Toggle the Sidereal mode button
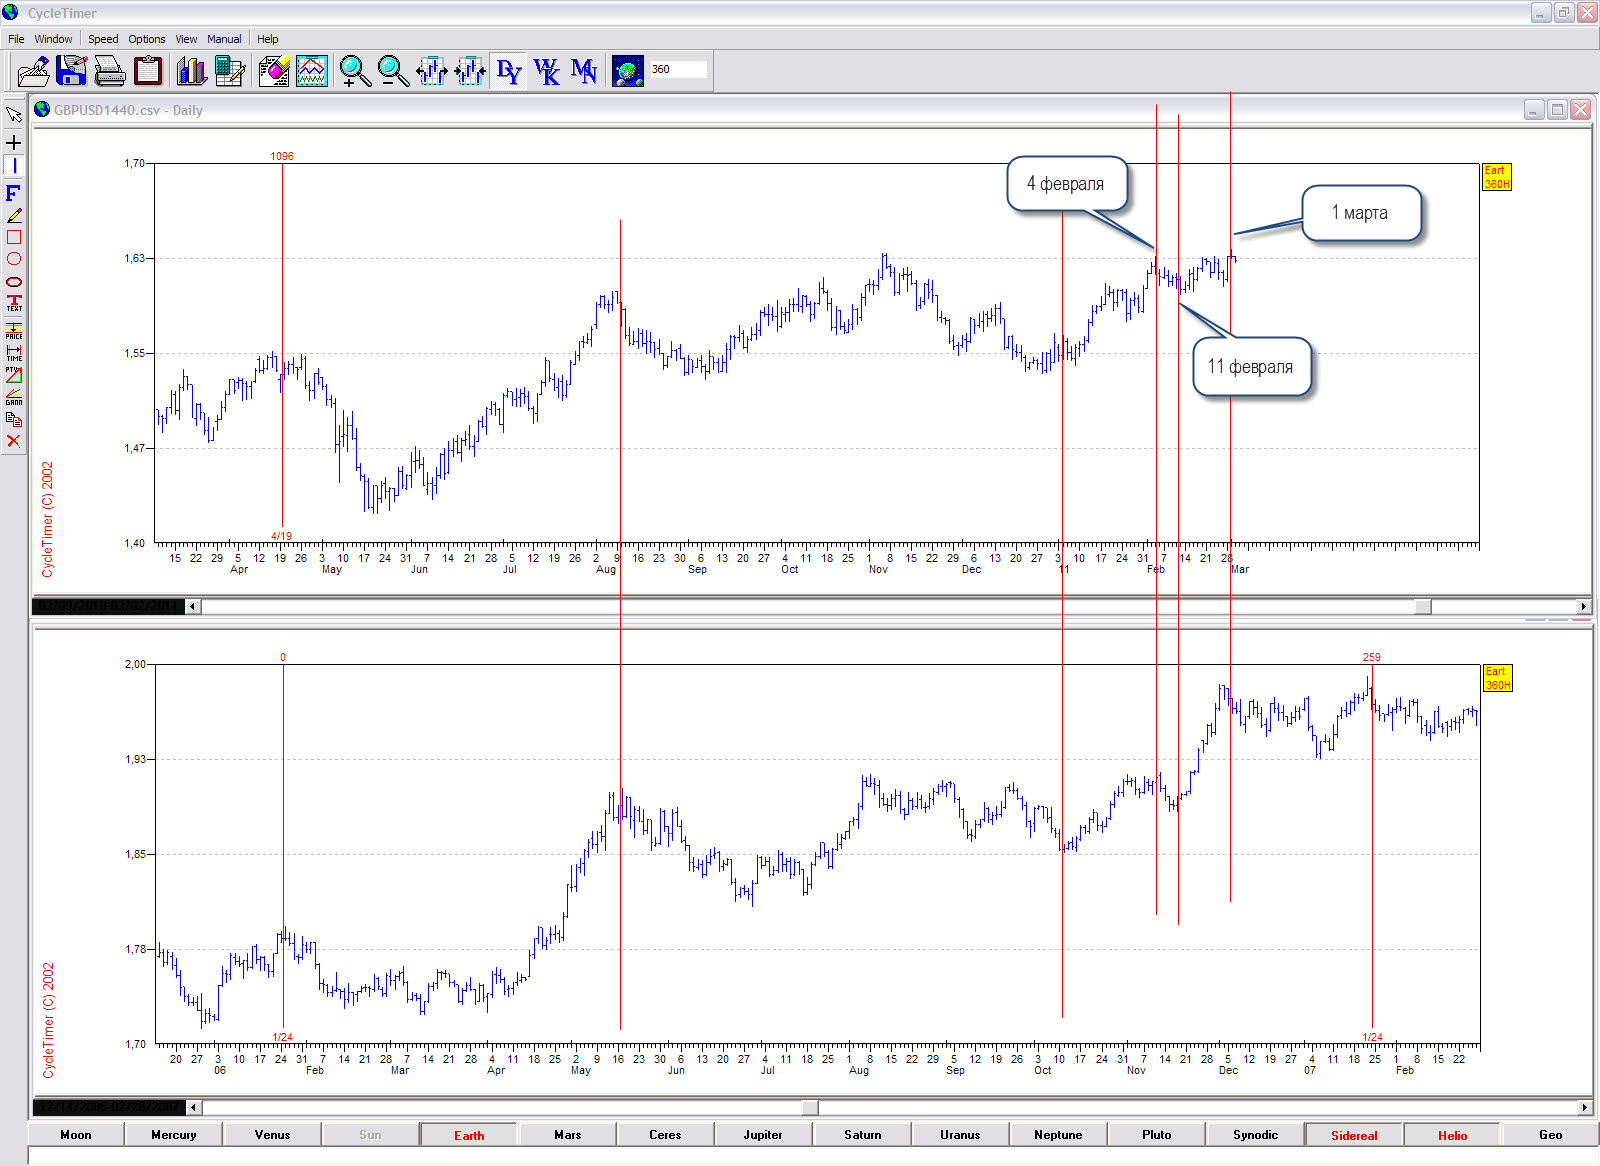 point(1353,1135)
